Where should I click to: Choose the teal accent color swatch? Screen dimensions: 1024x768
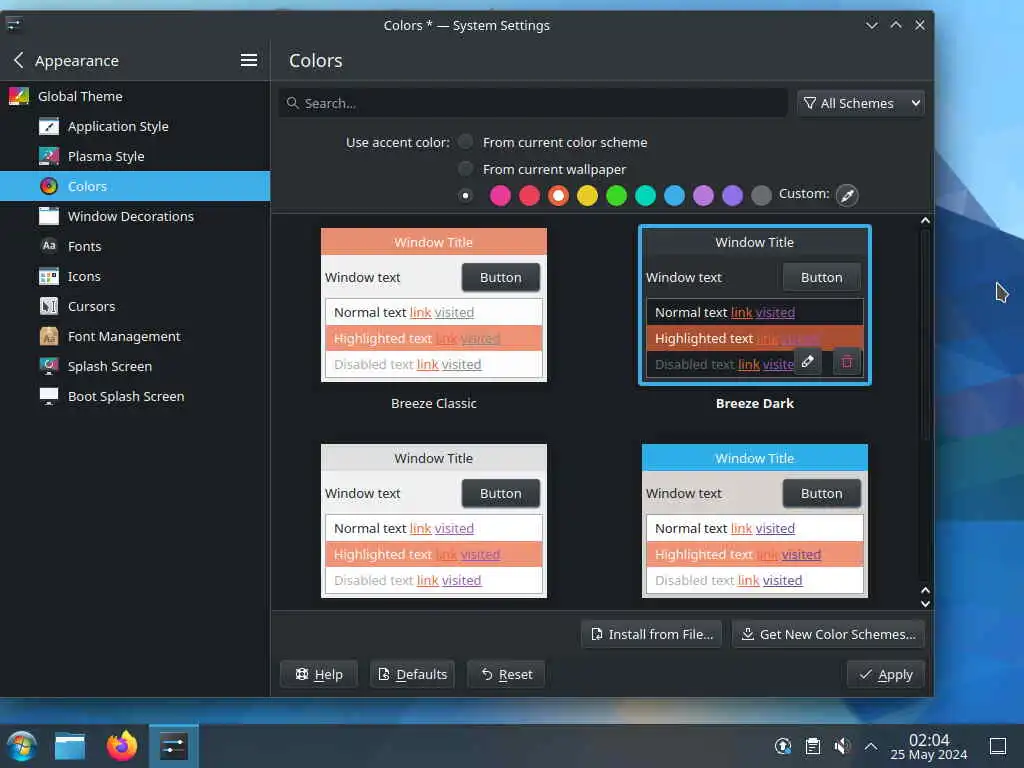coord(645,195)
